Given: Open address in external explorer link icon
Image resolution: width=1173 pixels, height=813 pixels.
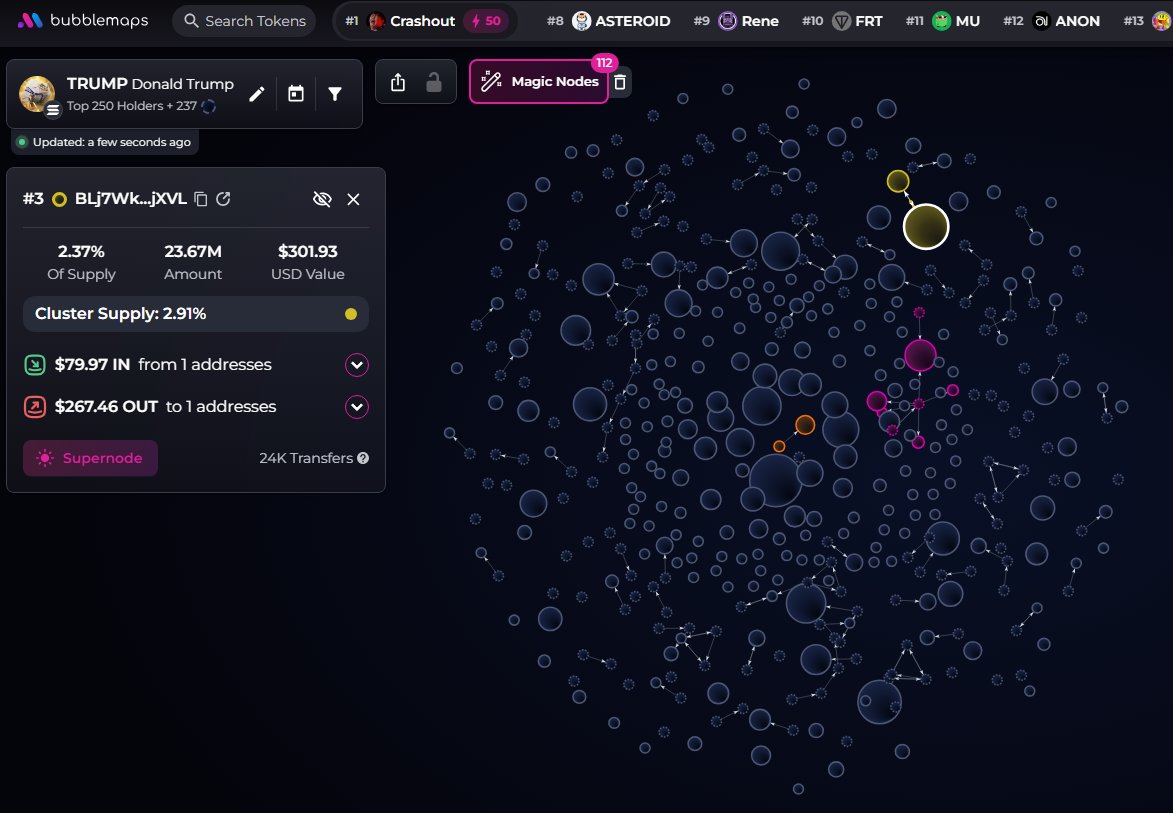Looking at the screenshot, I should (x=224, y=199).
